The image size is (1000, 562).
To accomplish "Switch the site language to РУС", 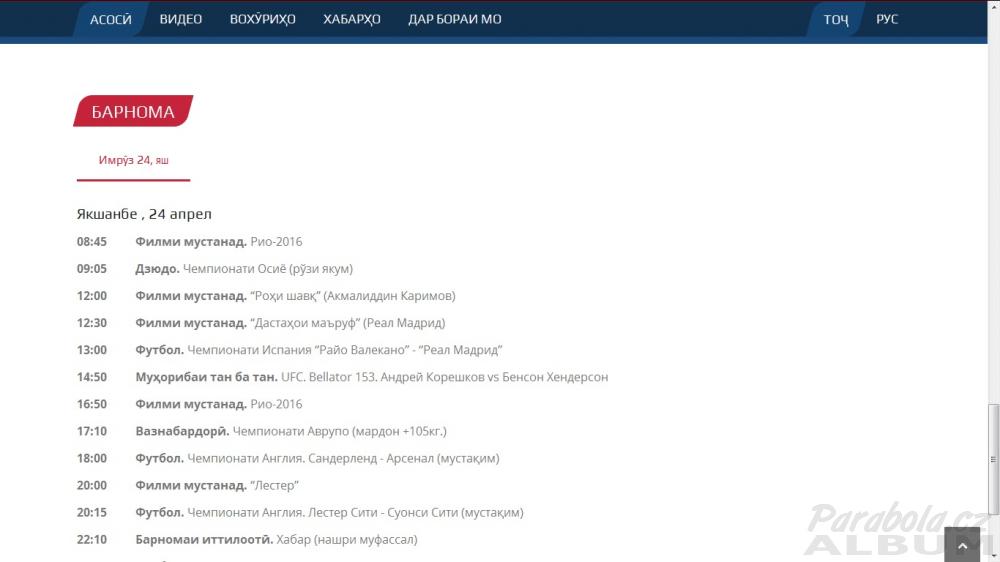I will coord(887,19).
